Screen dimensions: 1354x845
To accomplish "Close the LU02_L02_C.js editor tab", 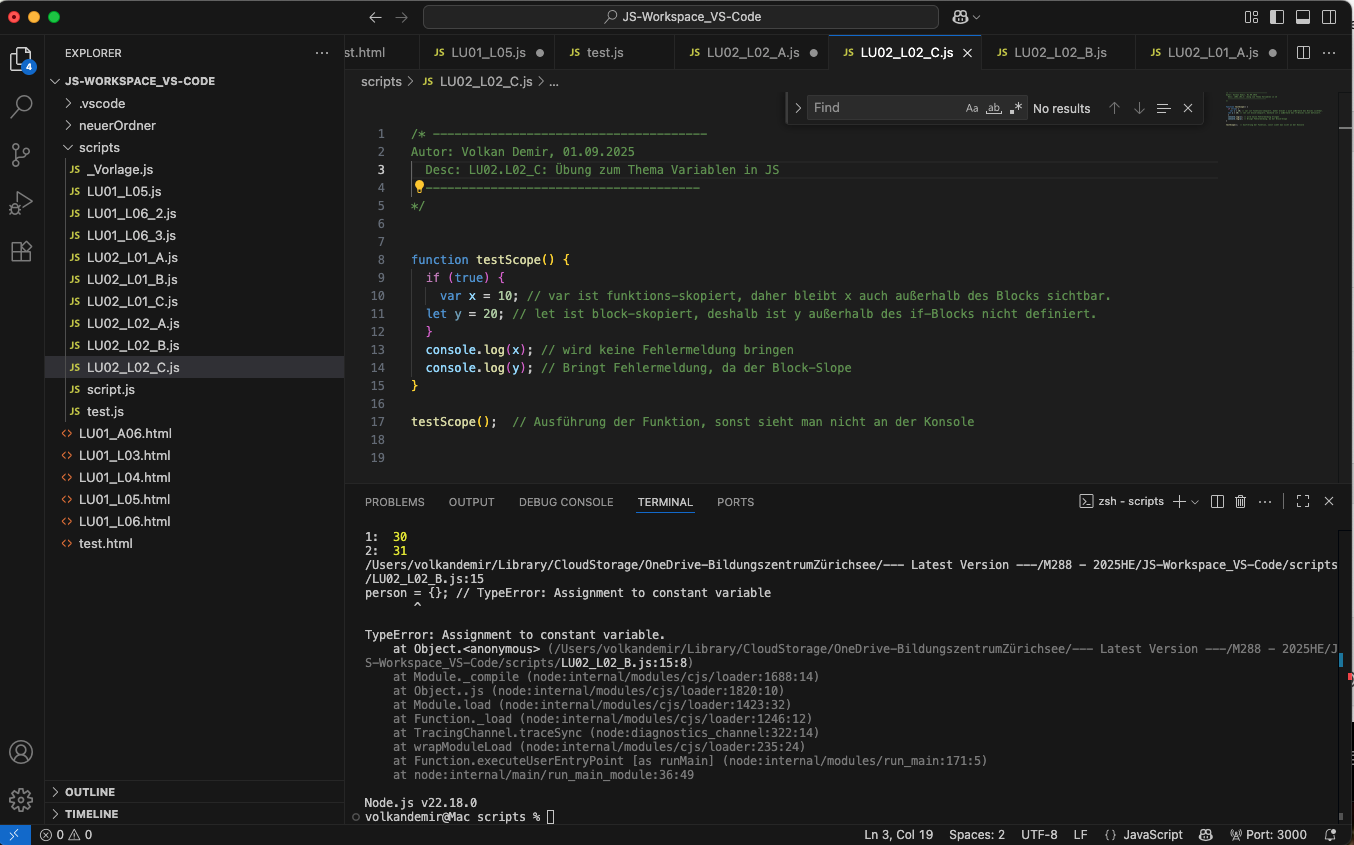I will [967, 53].
